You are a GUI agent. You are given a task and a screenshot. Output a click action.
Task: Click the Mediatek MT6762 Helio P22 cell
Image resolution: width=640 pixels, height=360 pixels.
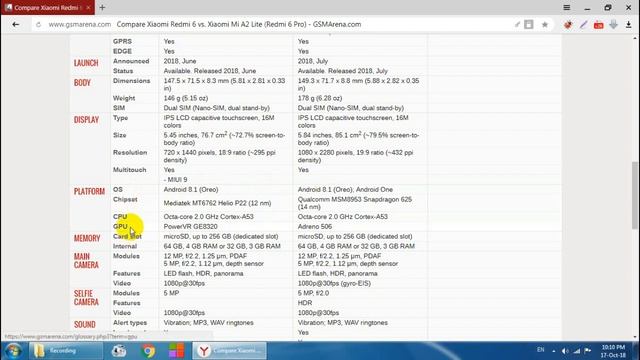[217, 203]
